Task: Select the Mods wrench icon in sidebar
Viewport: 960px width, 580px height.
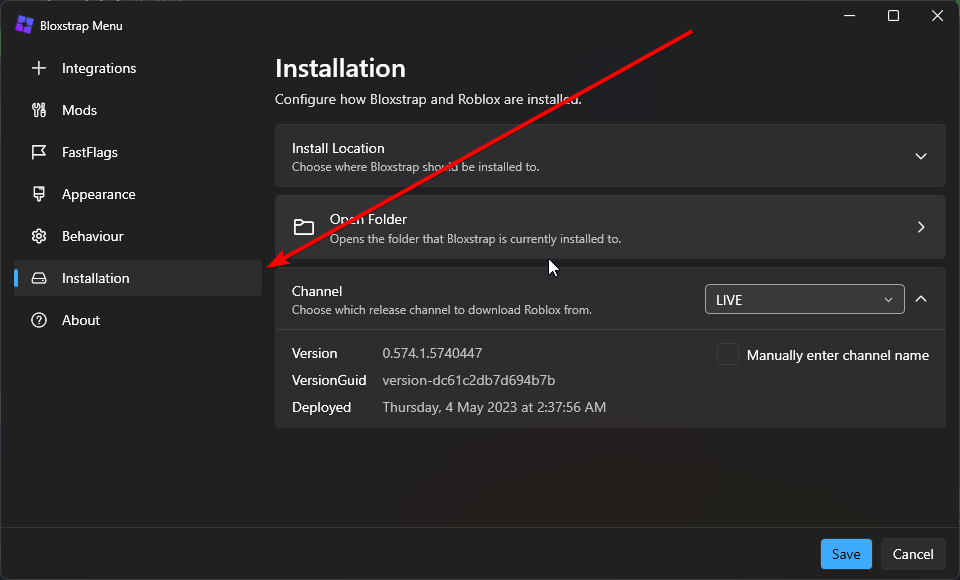Action: 40,110
